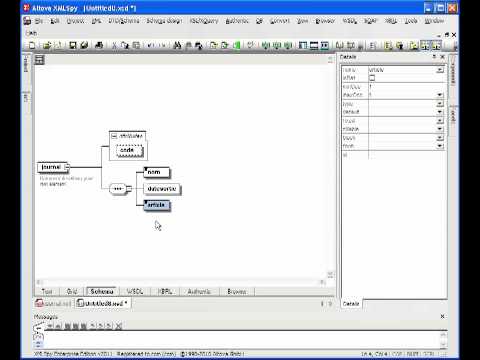Switch to the Text view tab
The width and height of the screenshot is (480, 360).
coord(47,292)
